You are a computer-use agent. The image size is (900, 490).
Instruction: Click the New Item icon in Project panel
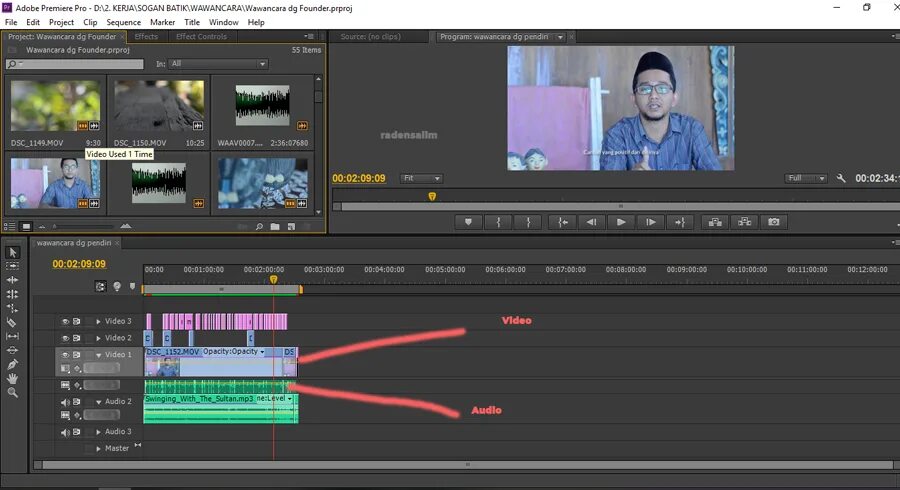(x=291, y=227)
